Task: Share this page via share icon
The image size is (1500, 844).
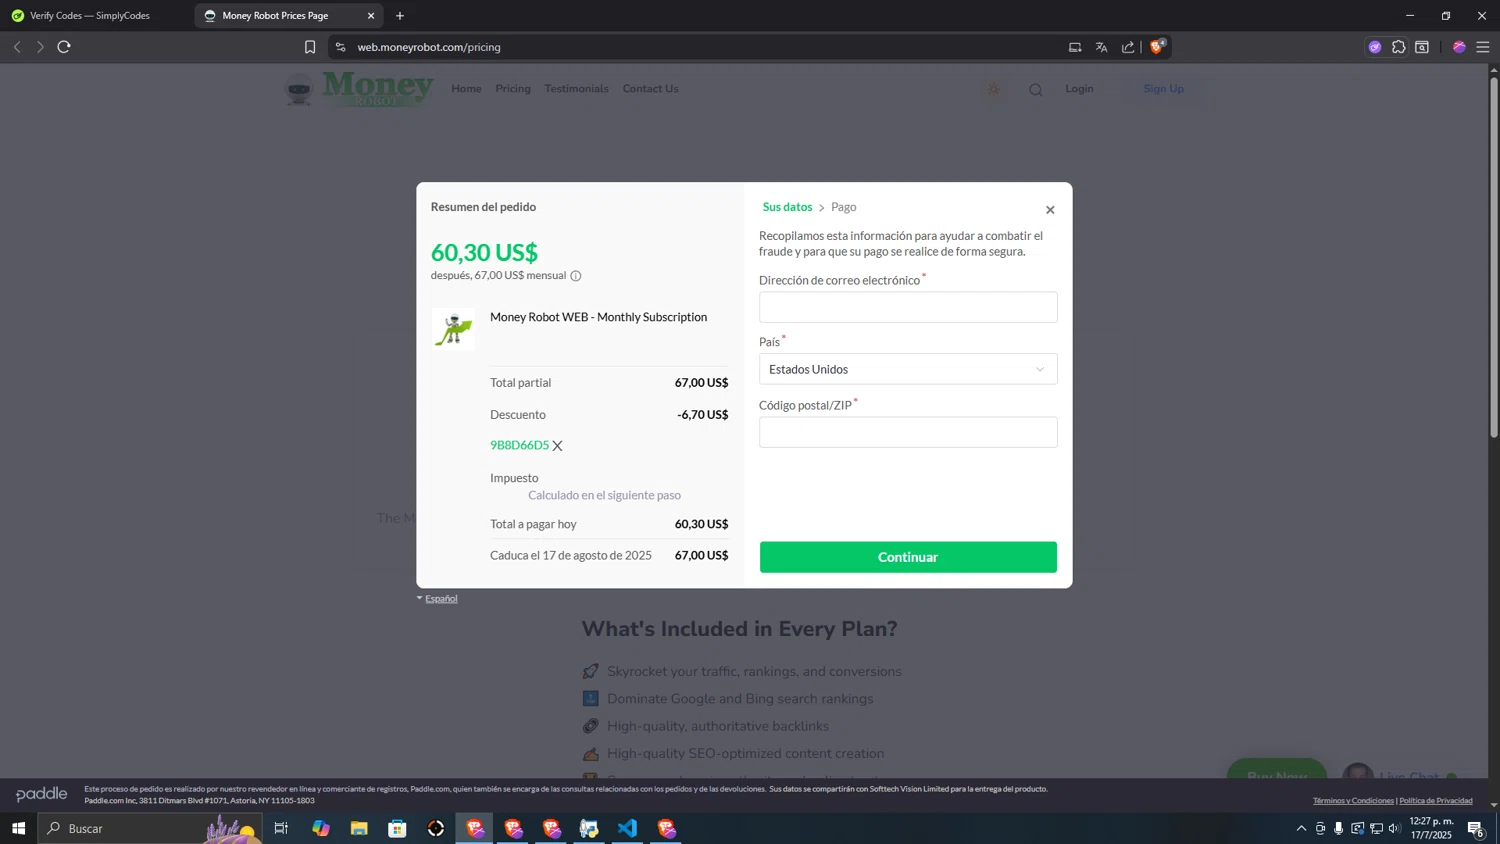Action: (1128, 47)
